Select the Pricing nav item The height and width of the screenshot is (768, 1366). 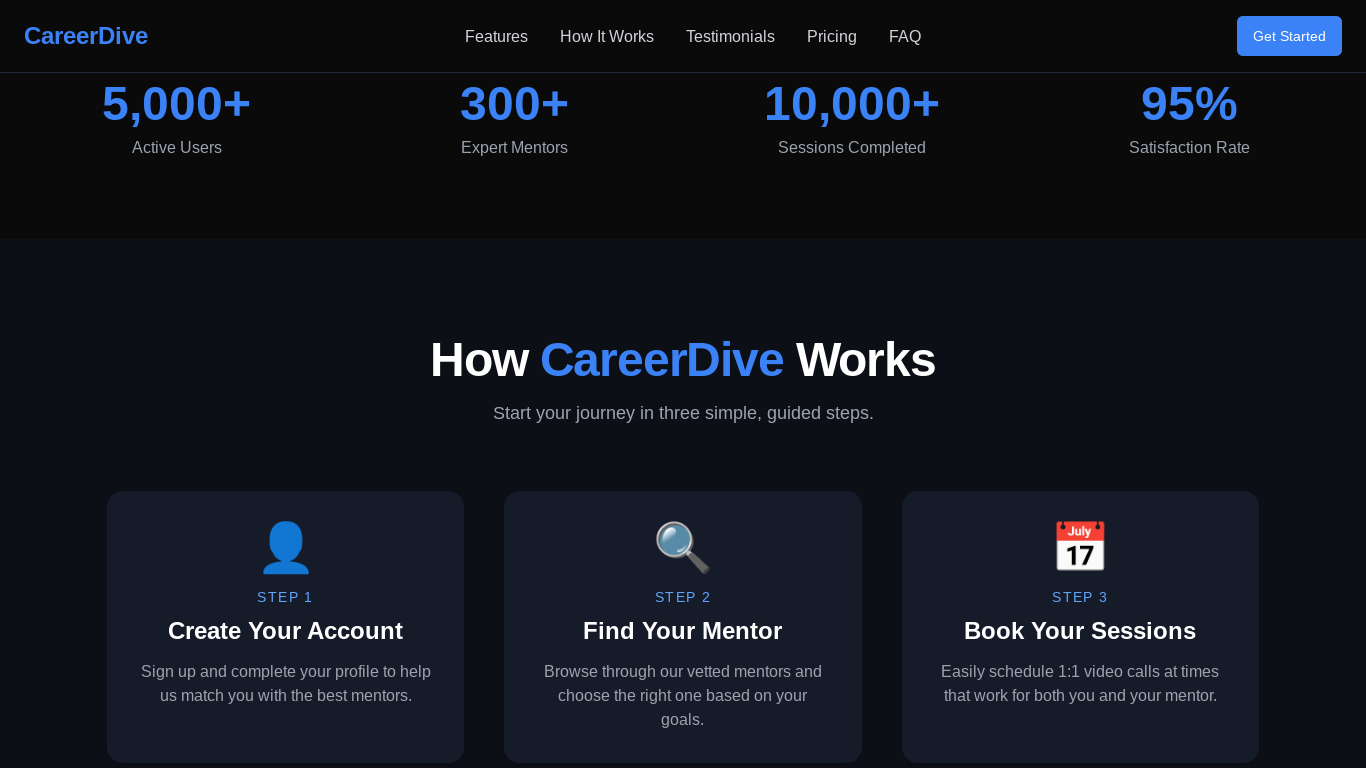[x=832, y=37]
